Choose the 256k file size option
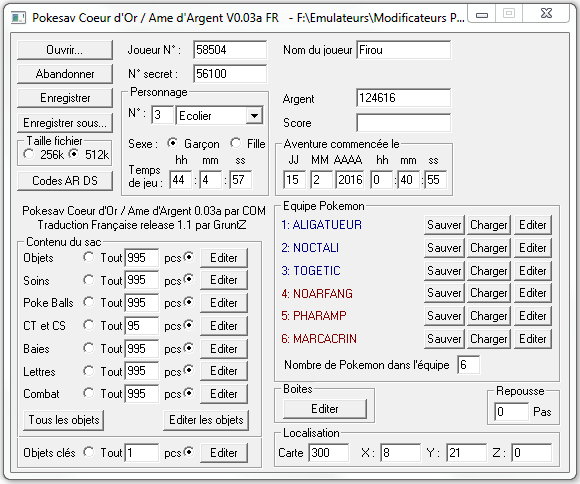The width and height of the screenshot is (580, 484). [x=28, y=154]
